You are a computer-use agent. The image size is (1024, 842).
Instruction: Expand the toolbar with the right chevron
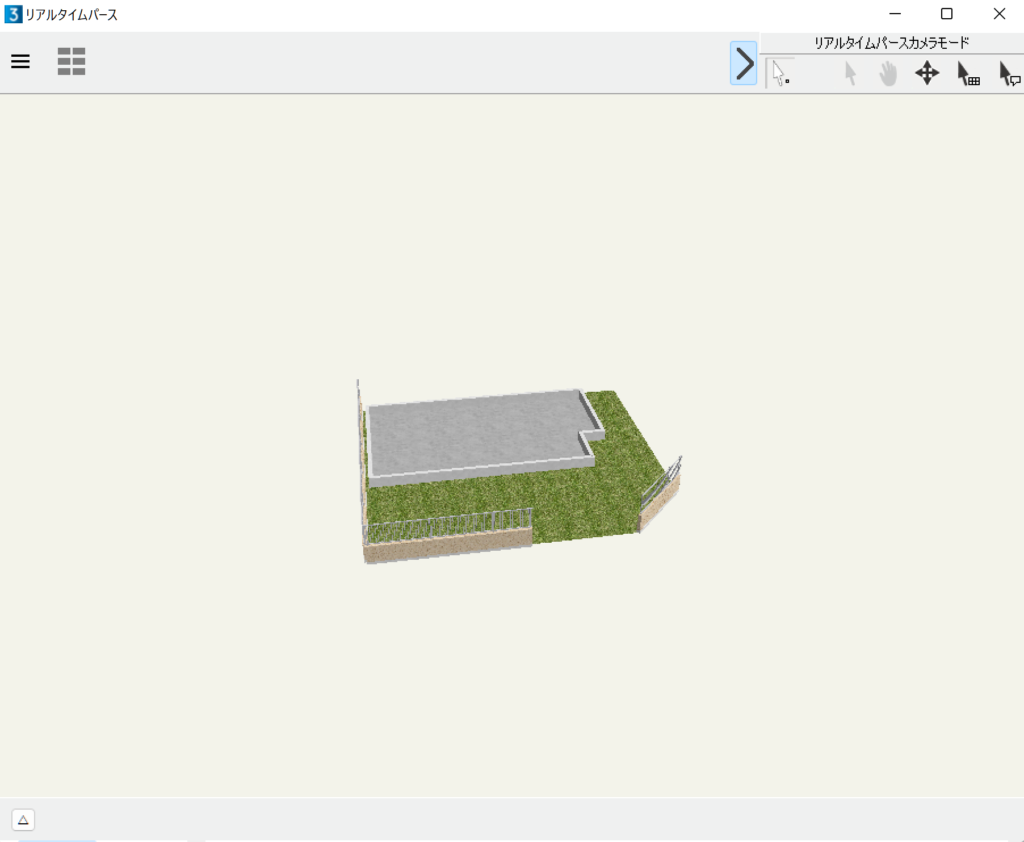click(743, 63)
